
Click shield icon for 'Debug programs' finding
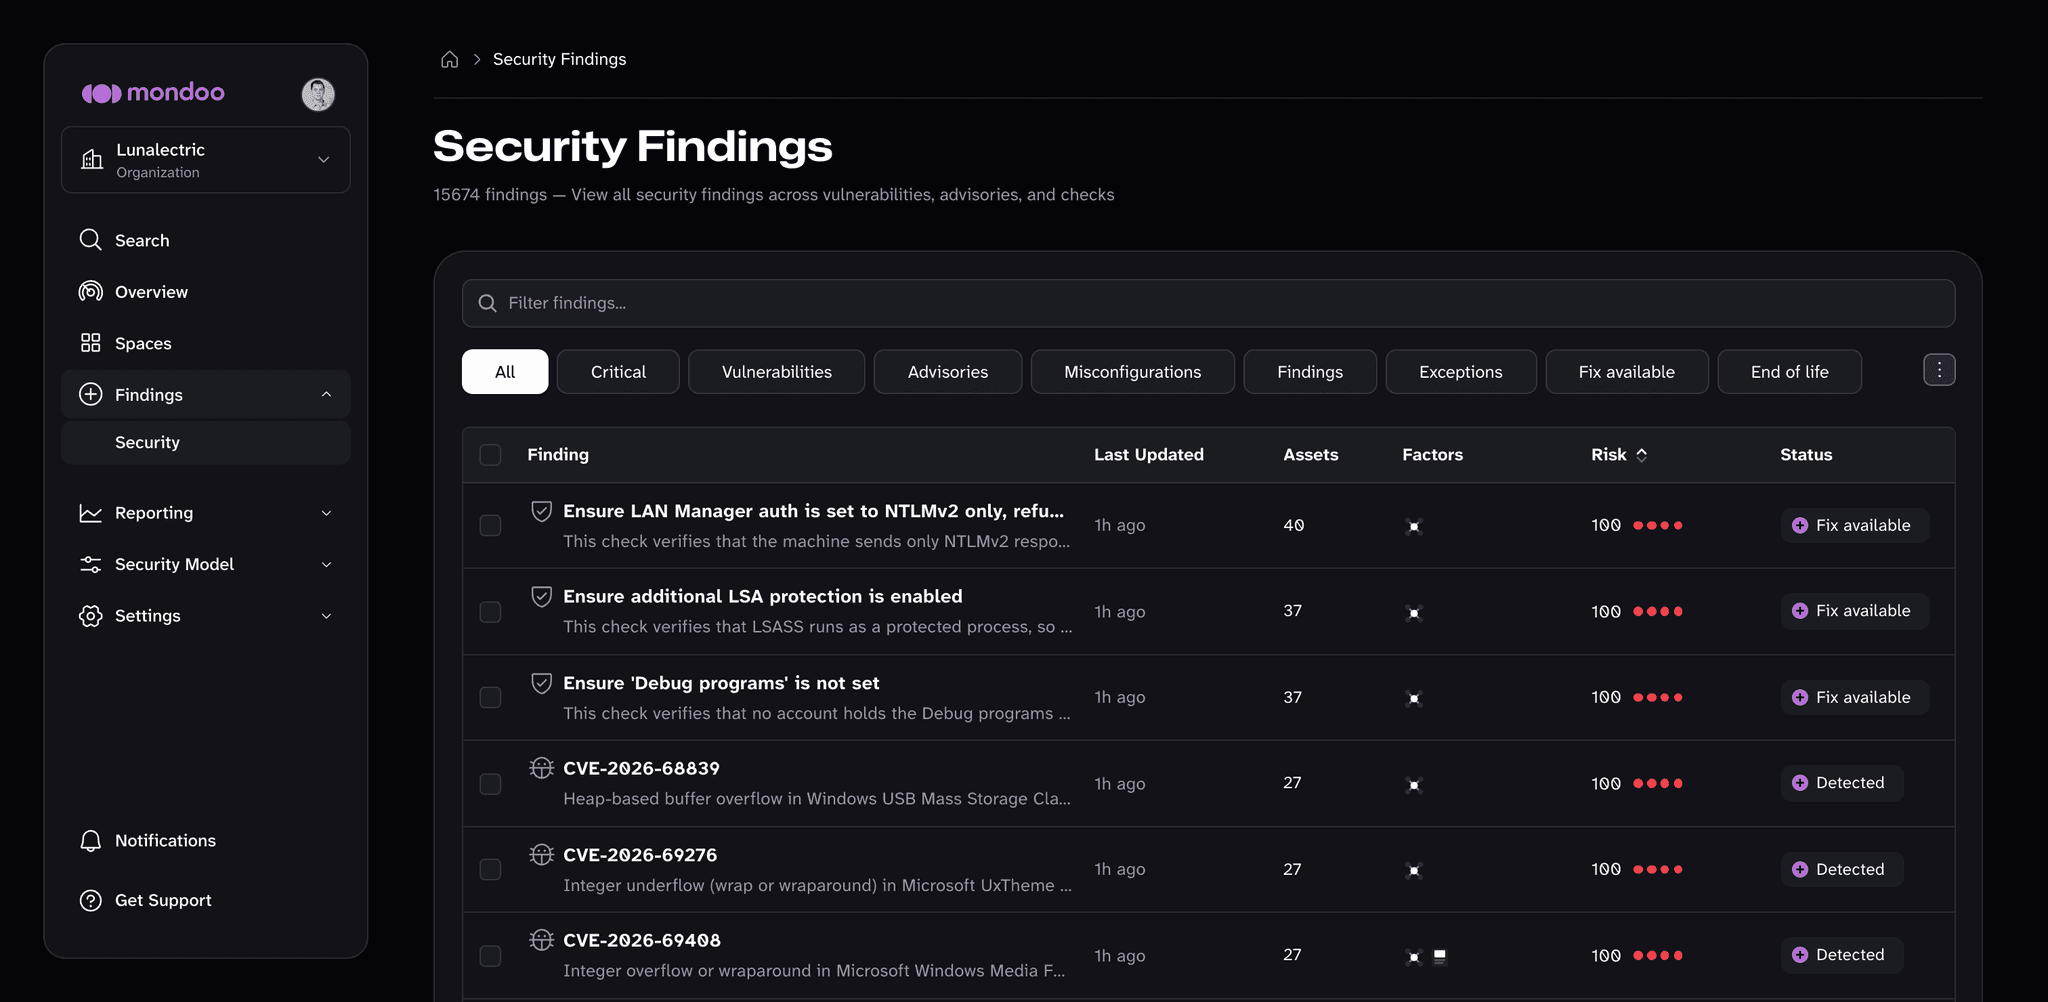[x=541, y=683]
